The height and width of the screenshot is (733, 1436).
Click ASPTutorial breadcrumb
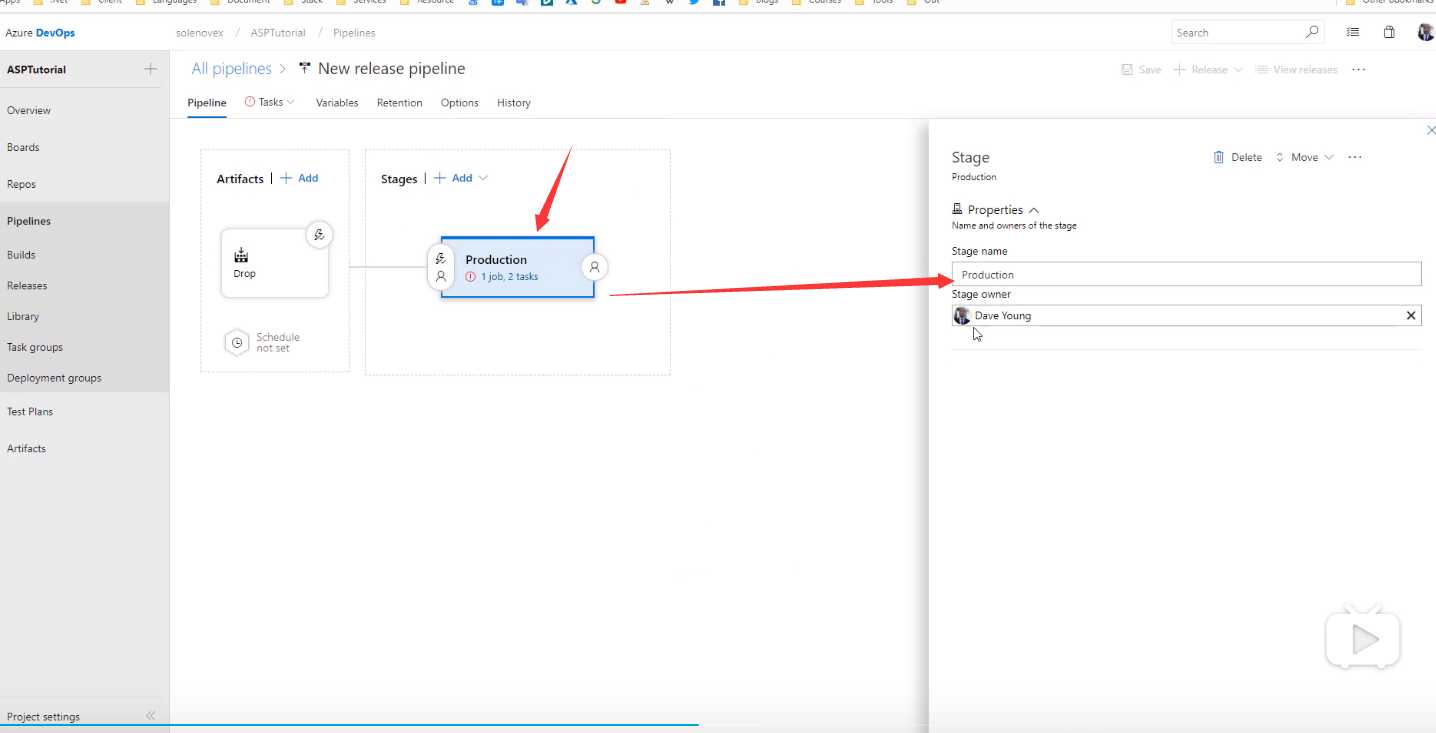point(278,33)
